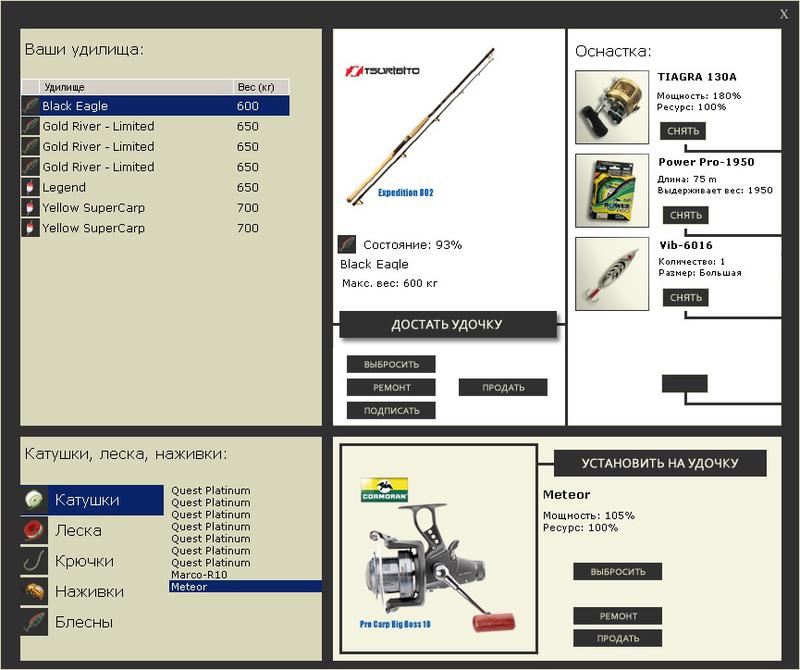800x670 pixels.
Task: Click ПРОДАТЬ next to rod РЕМОНТ
Action: tap(503, 387)
